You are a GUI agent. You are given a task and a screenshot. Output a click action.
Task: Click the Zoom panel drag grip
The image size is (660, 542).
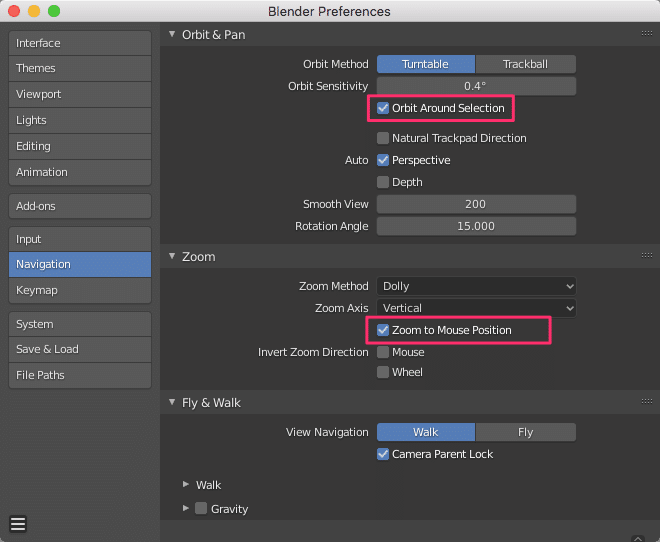646,256
